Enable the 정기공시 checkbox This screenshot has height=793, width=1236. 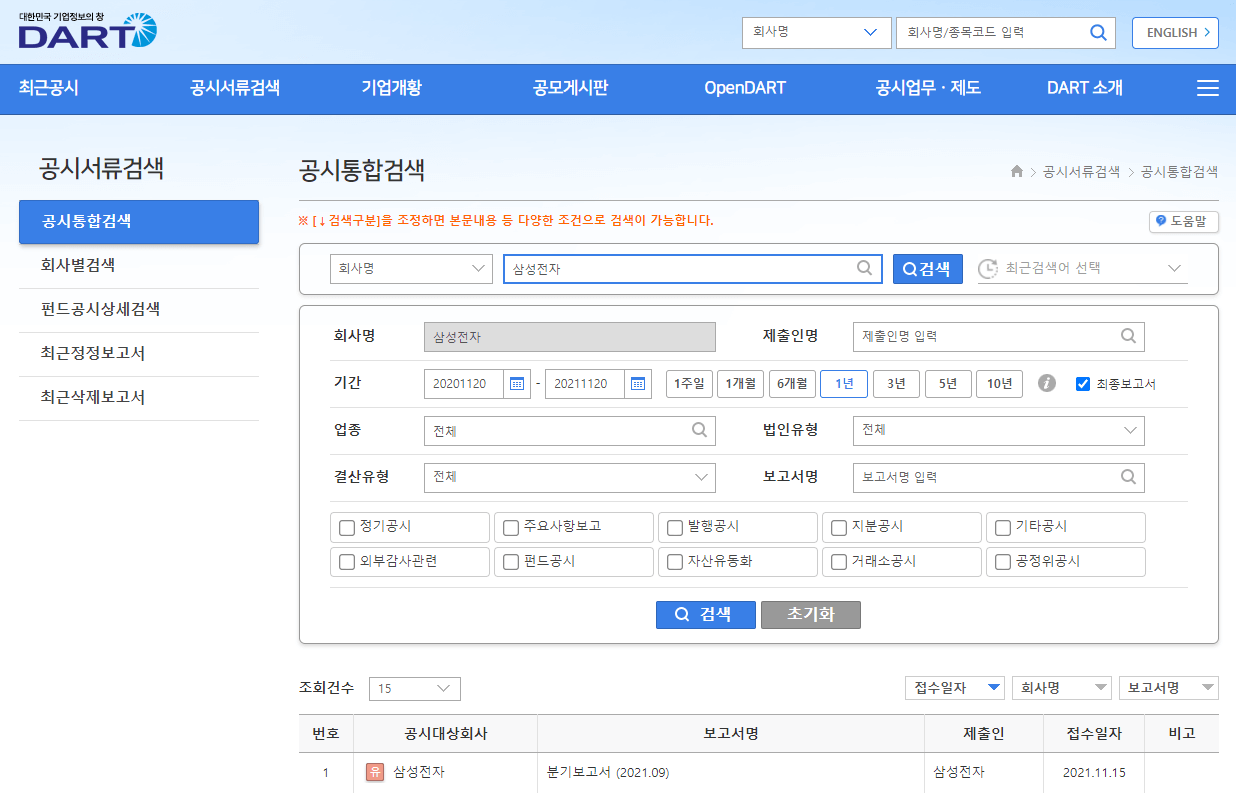(345, 527)
